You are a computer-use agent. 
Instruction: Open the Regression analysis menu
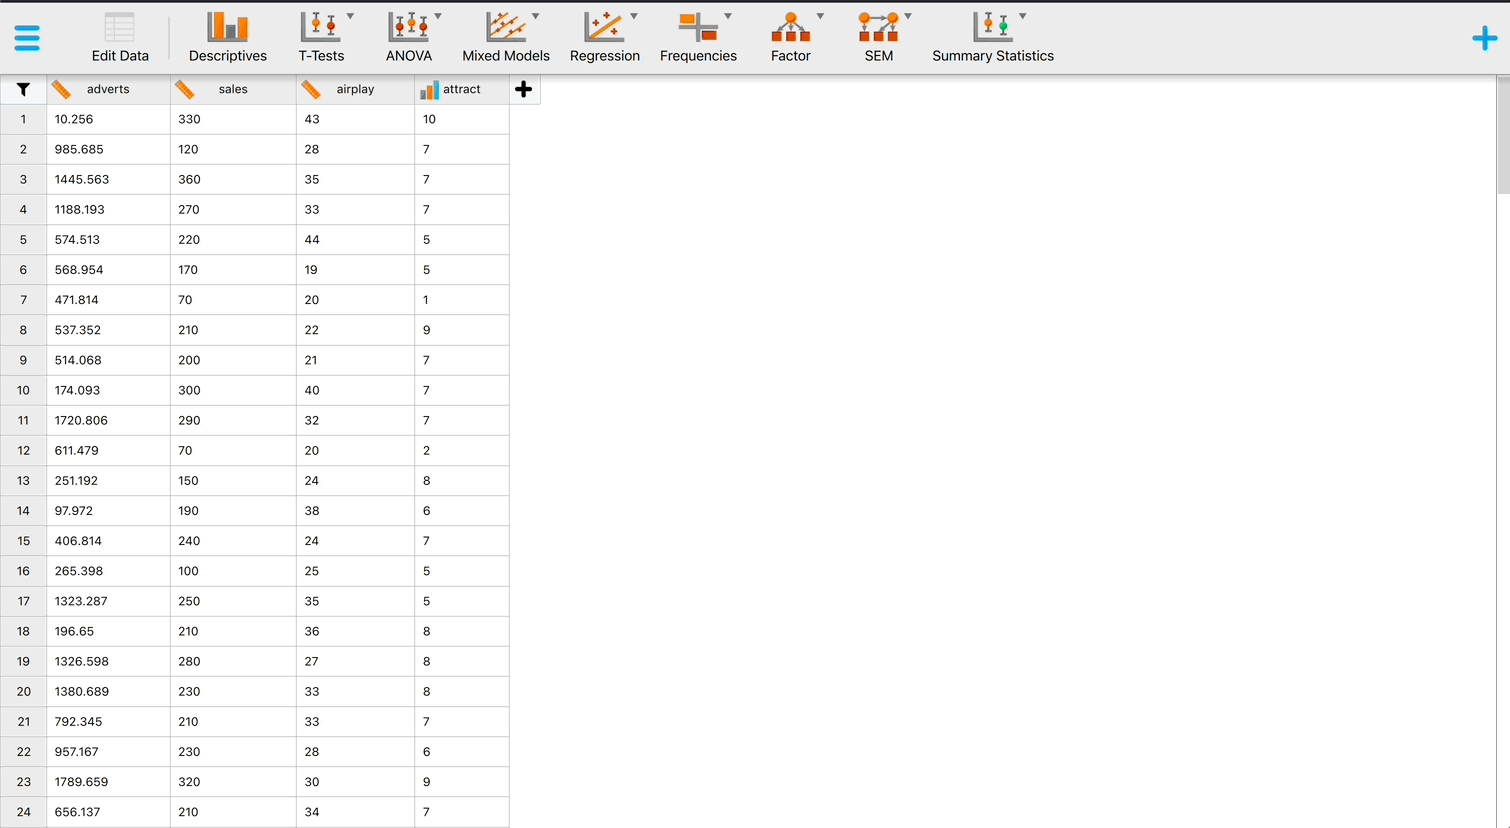(x=605, y=38)
